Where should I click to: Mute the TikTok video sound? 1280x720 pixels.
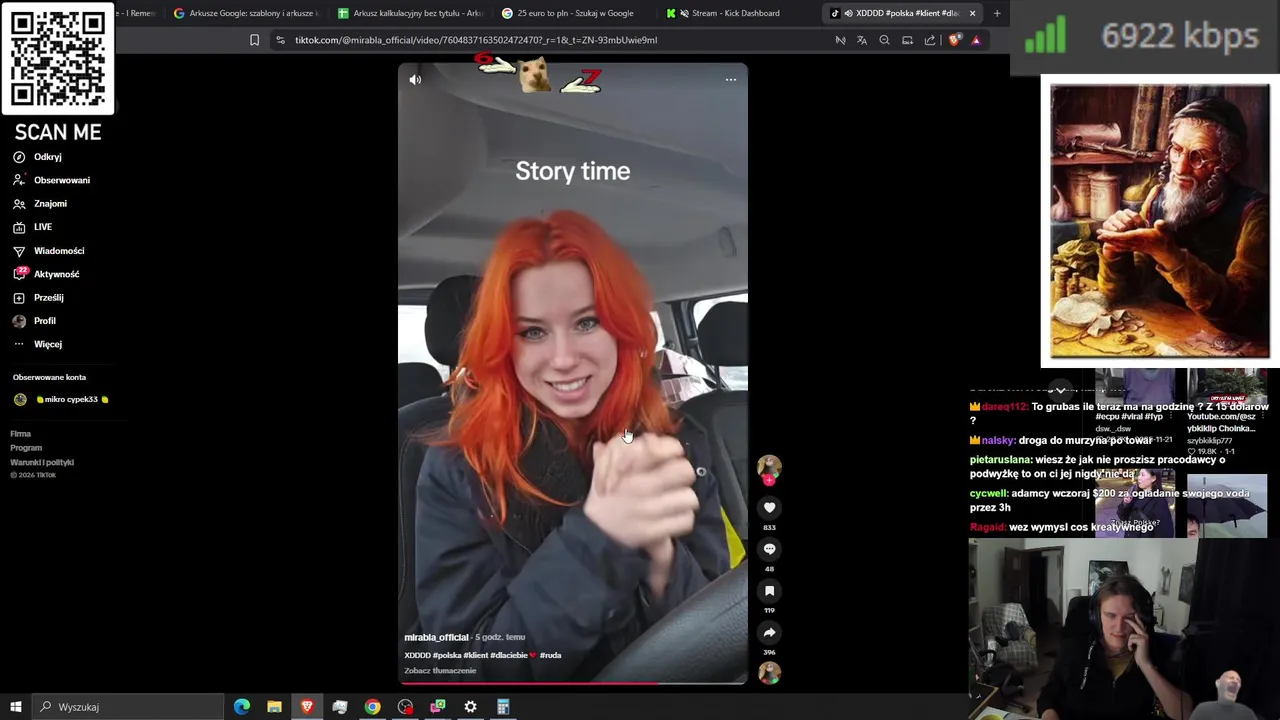point(415,80)
